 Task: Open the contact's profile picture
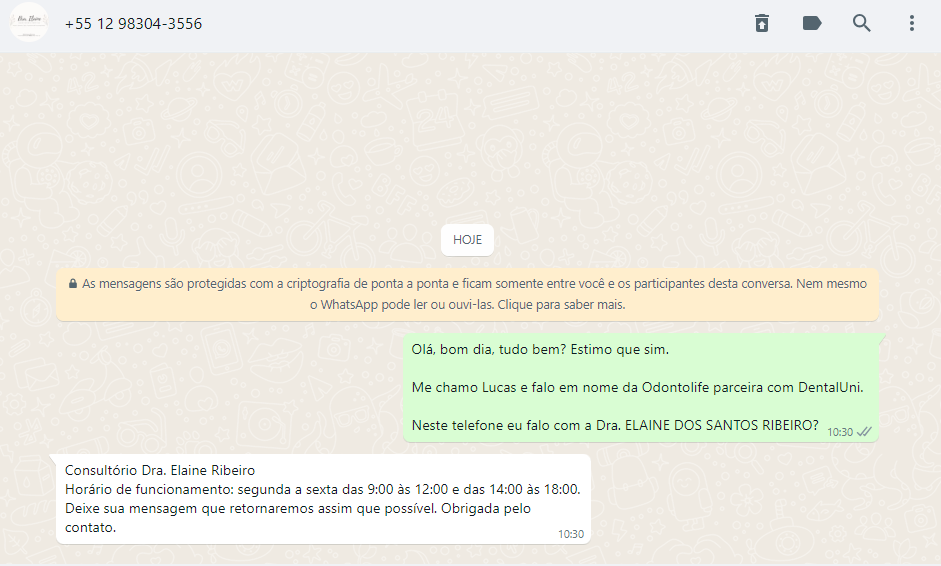pyautogui.click(x=29, y=23)
